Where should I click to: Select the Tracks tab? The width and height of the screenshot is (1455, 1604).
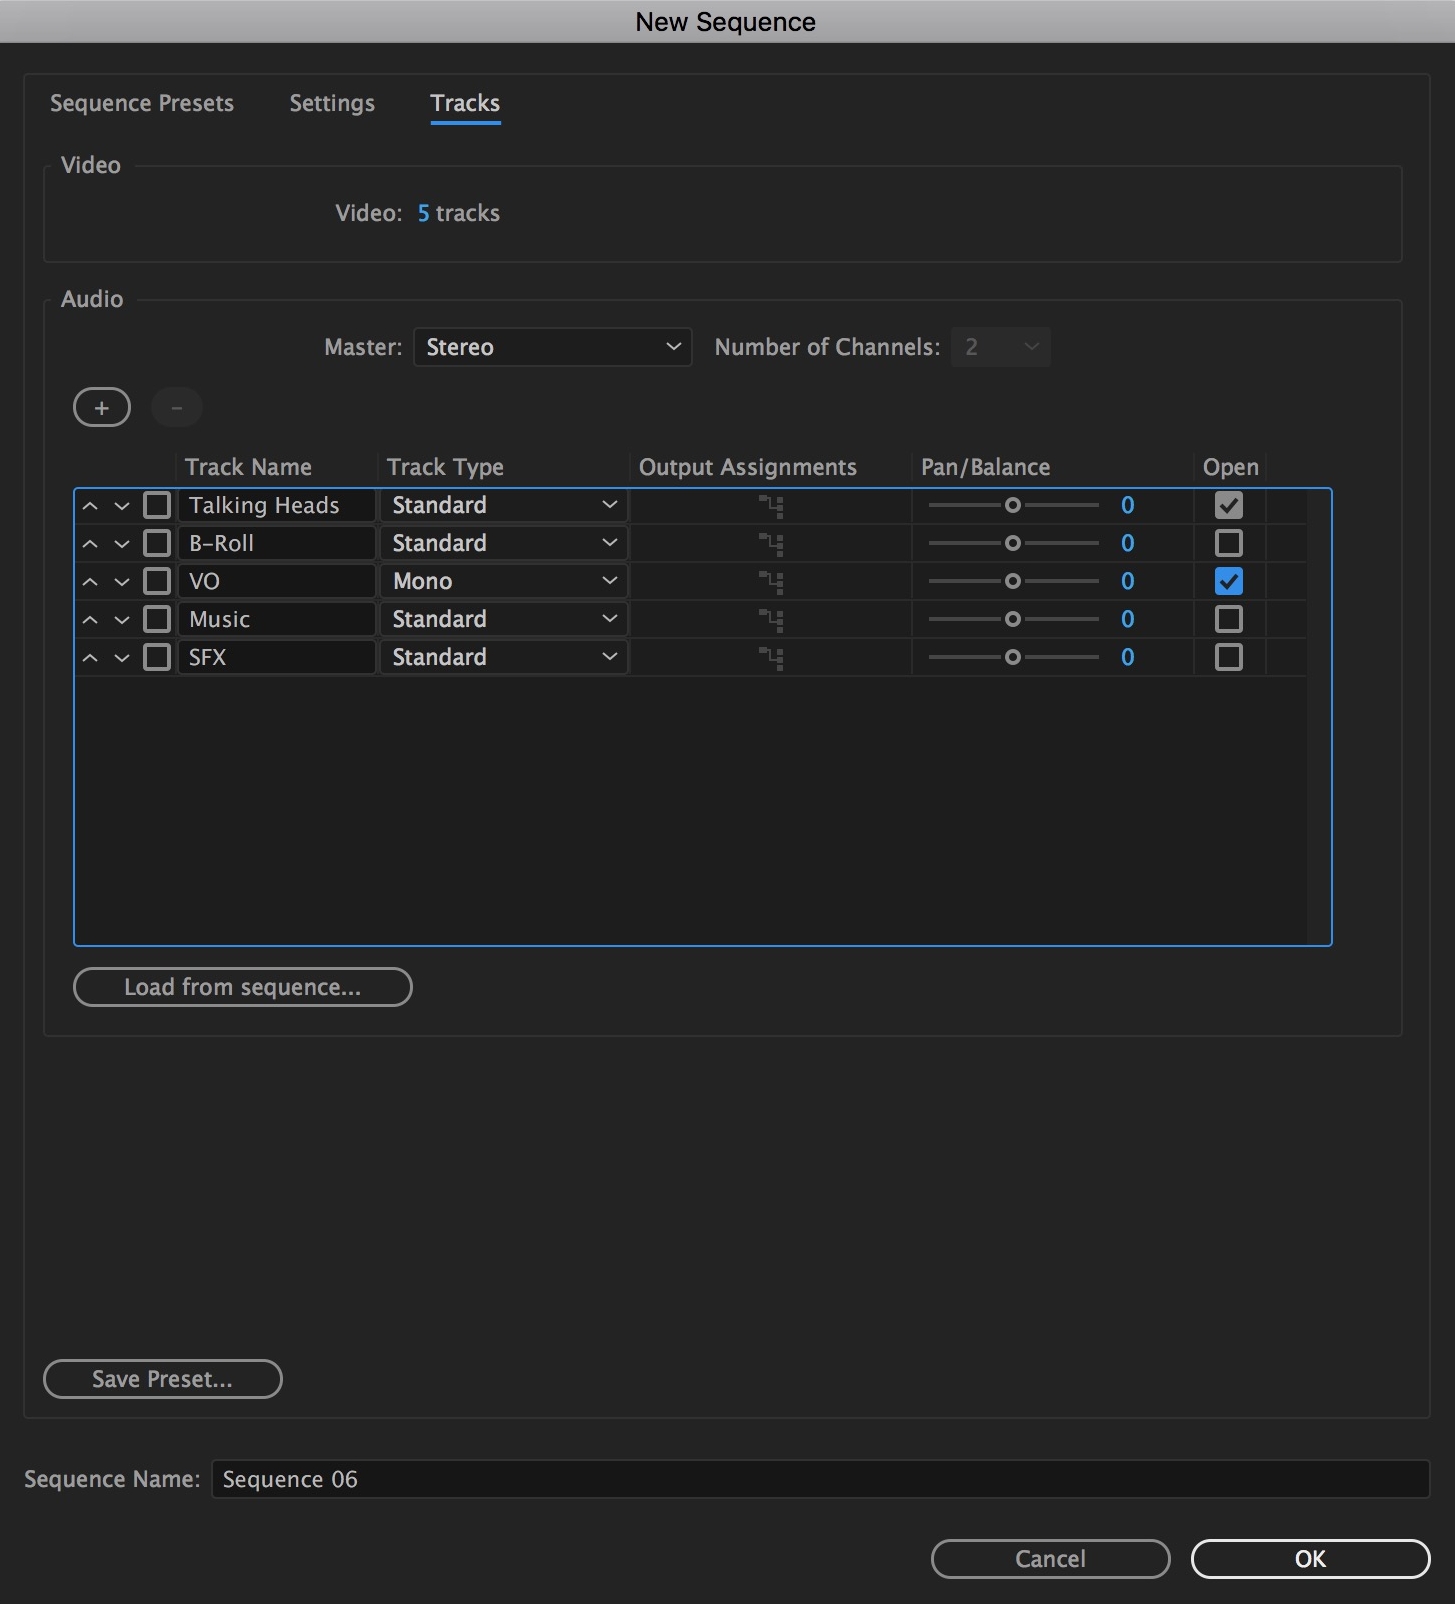pyautogui.click(x=465, y=103)
